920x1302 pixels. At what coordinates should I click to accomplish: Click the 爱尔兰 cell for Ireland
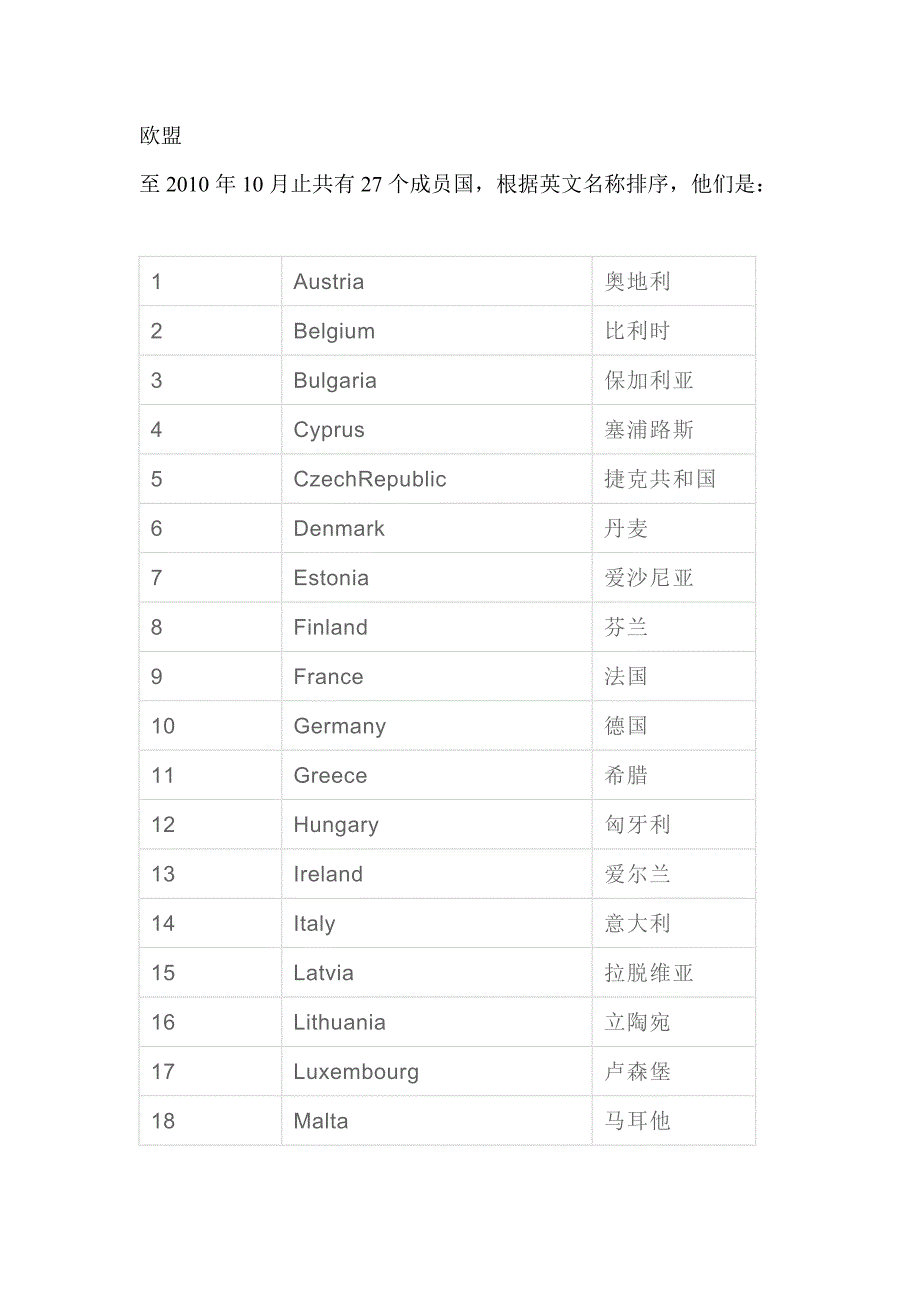click(637, 874)
